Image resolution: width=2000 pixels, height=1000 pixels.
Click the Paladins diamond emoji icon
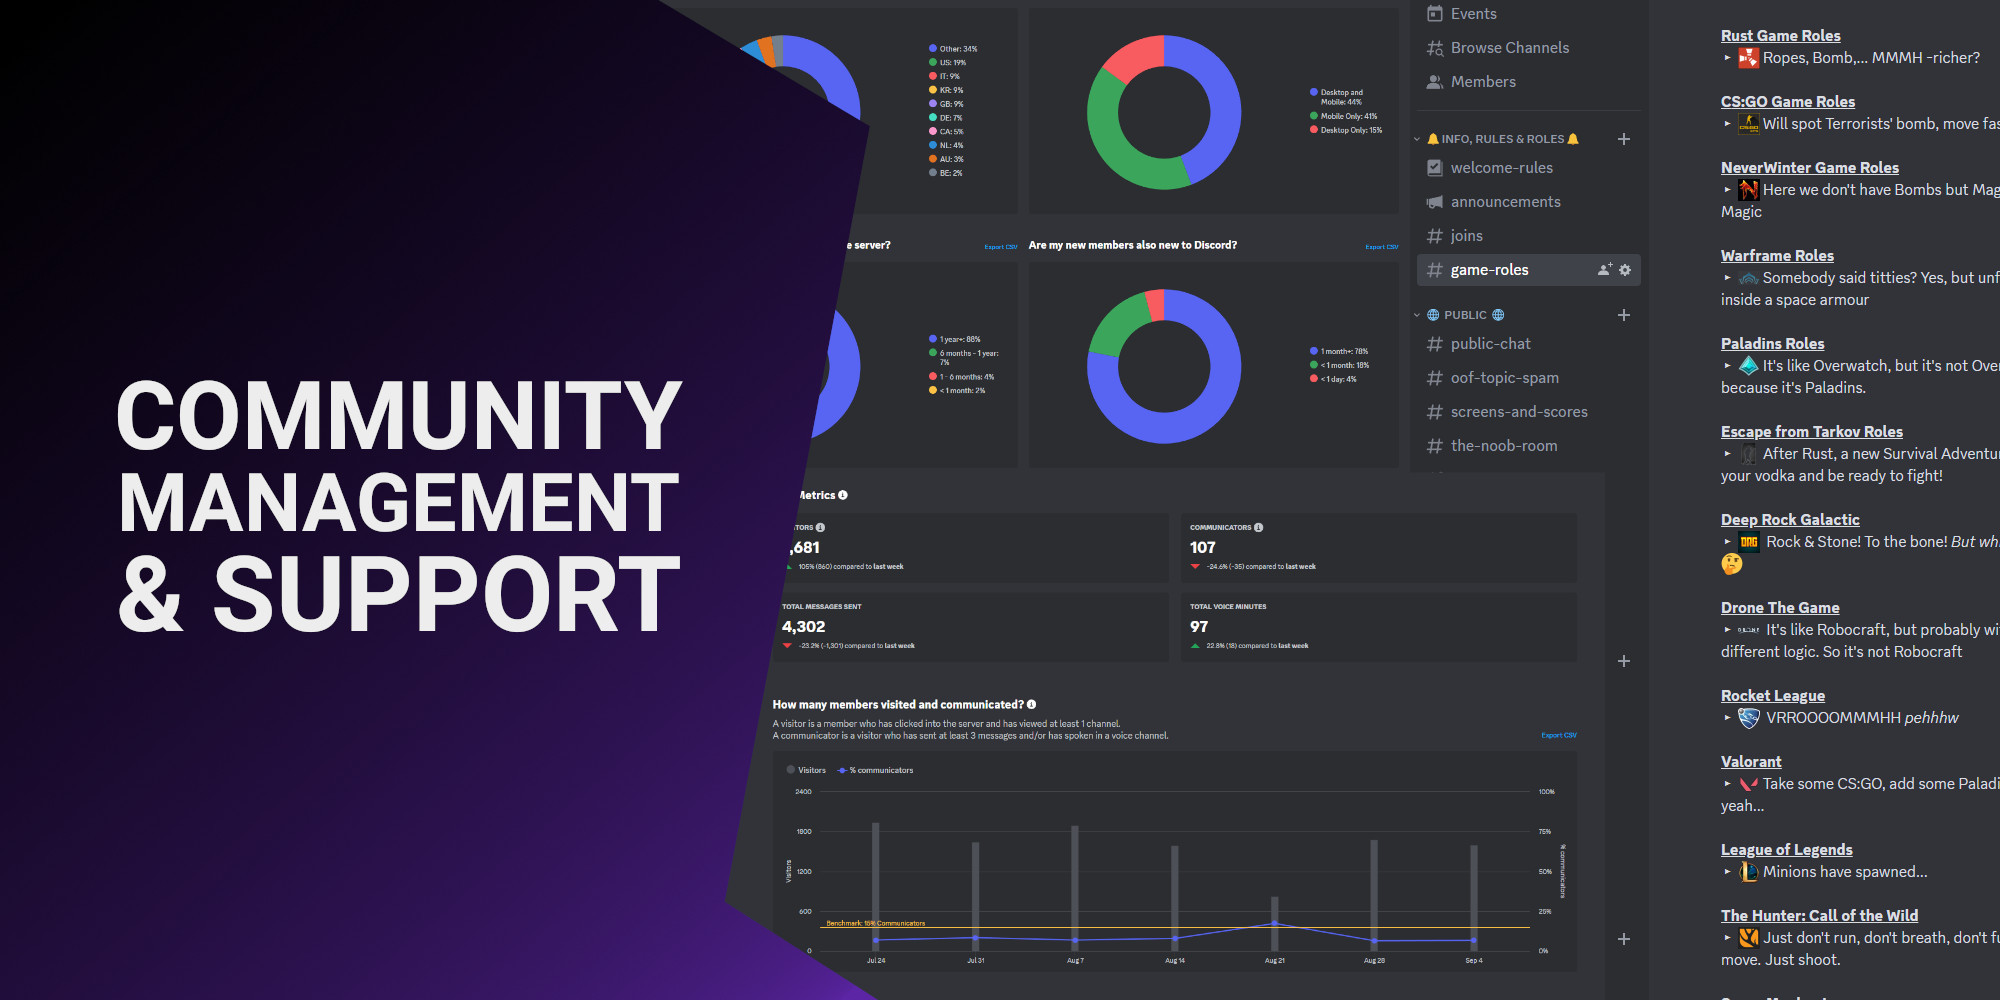pyautogui.click(x=1748, y=366)
